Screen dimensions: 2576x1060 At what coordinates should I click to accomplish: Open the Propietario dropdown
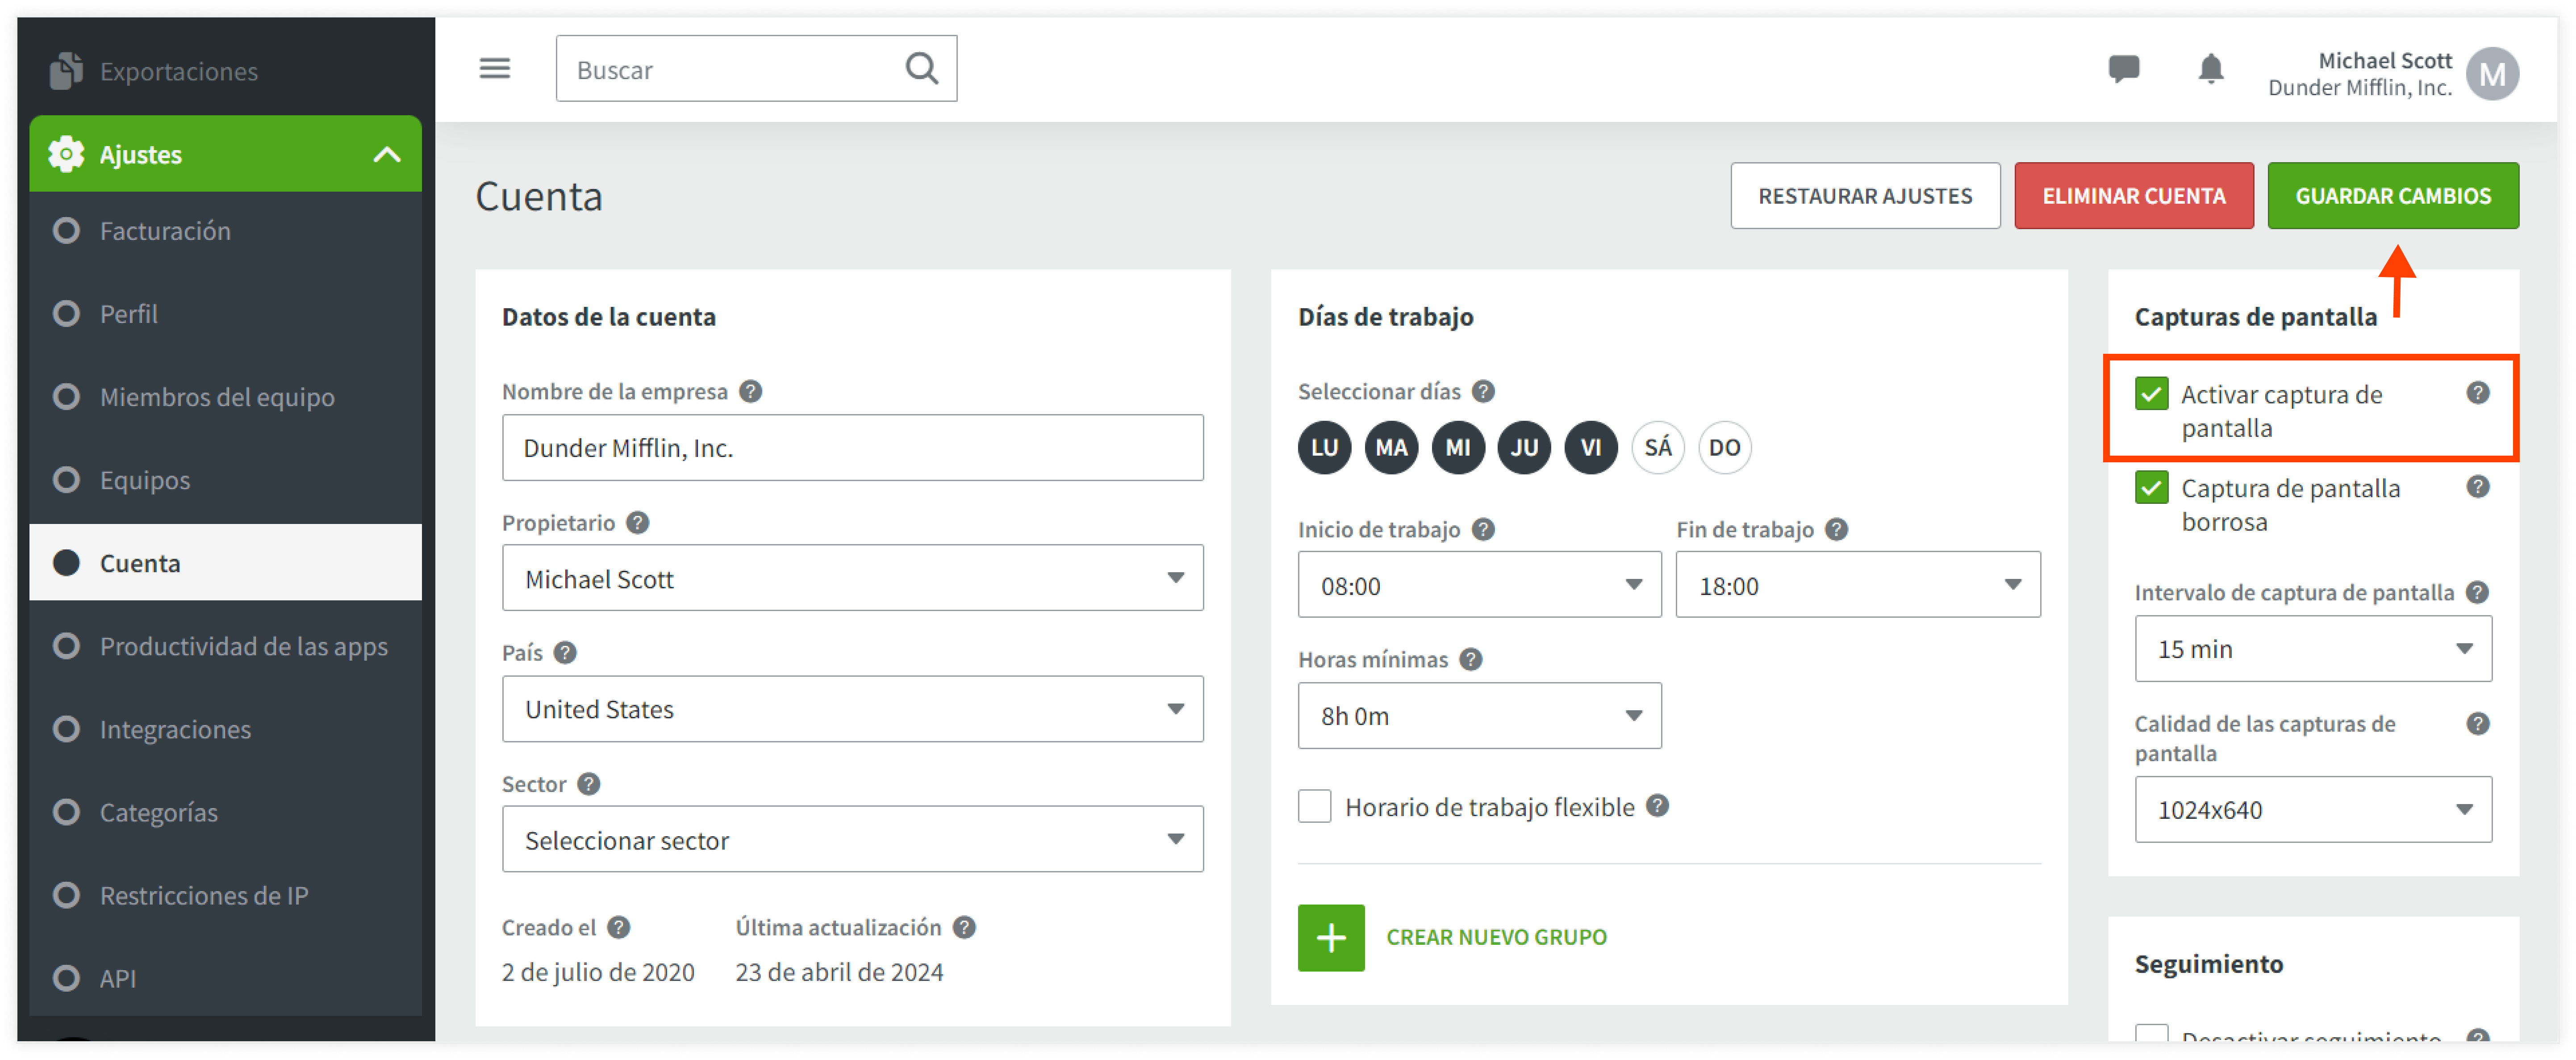coord(852,578)
